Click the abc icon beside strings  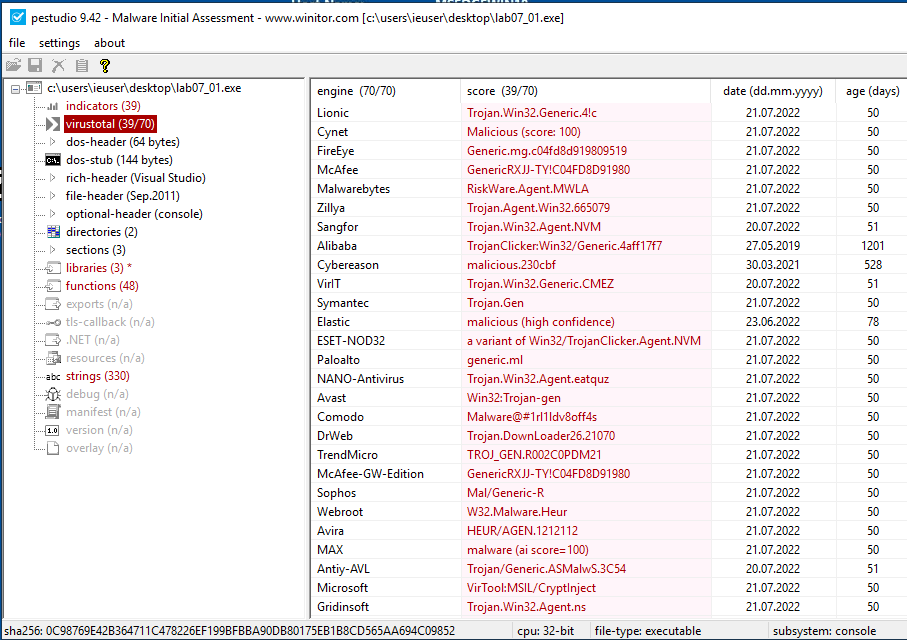coord(53,376)
